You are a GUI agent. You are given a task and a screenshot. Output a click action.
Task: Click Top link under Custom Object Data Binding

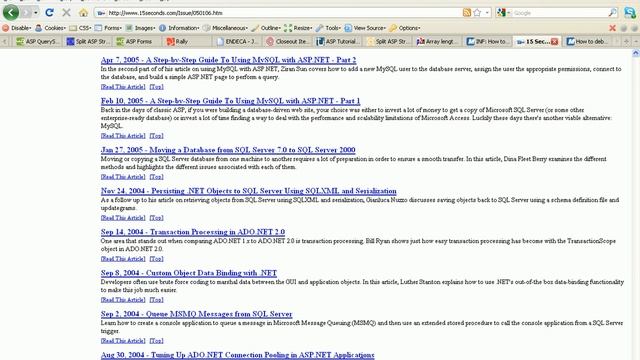[156, 300]
